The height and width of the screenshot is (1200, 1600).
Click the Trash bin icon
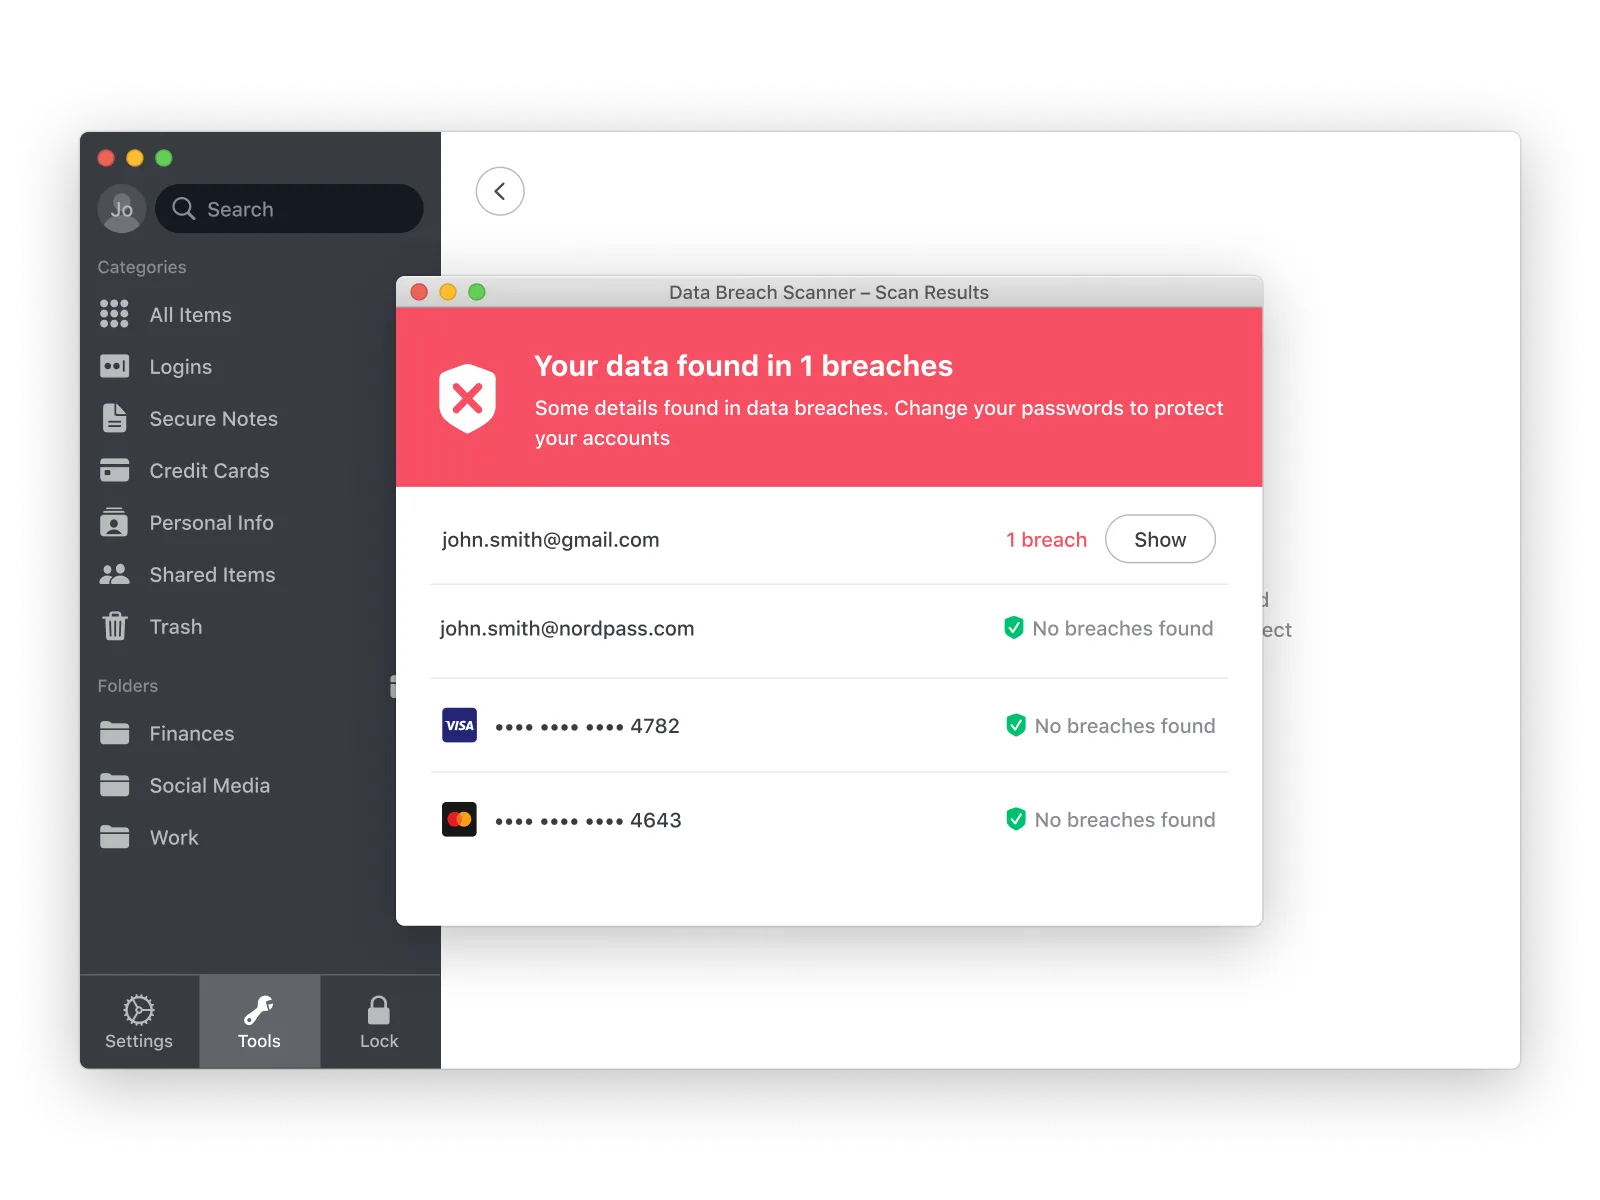point(114,626)
